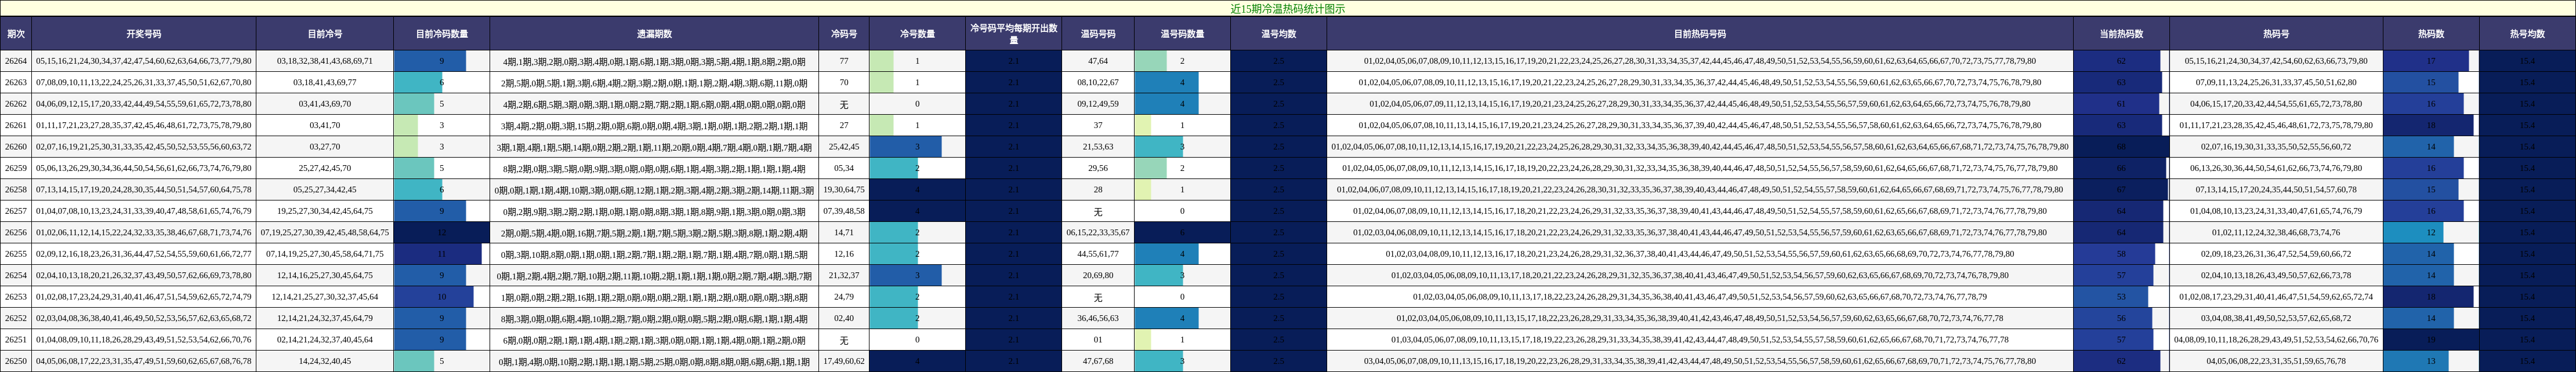Click the 温号码数量 data bar in row 26263
The image size is (2576, 372).
(x=1181, y=83)
